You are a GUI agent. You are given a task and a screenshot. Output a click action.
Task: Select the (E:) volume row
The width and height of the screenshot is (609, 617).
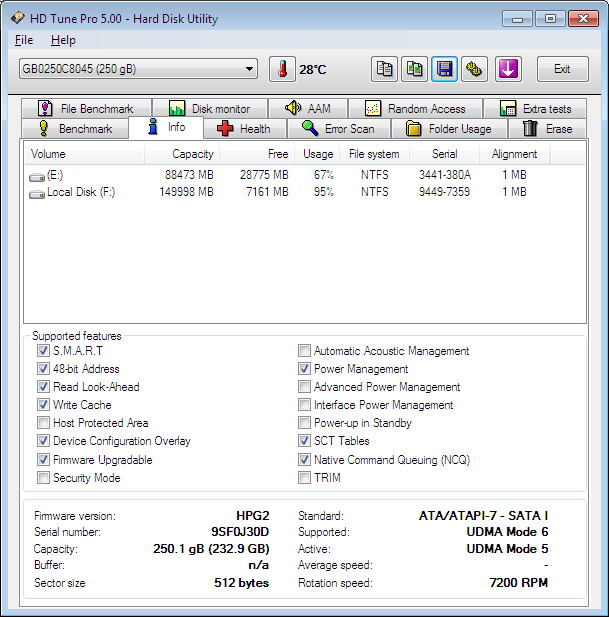(x=48, y=175)
